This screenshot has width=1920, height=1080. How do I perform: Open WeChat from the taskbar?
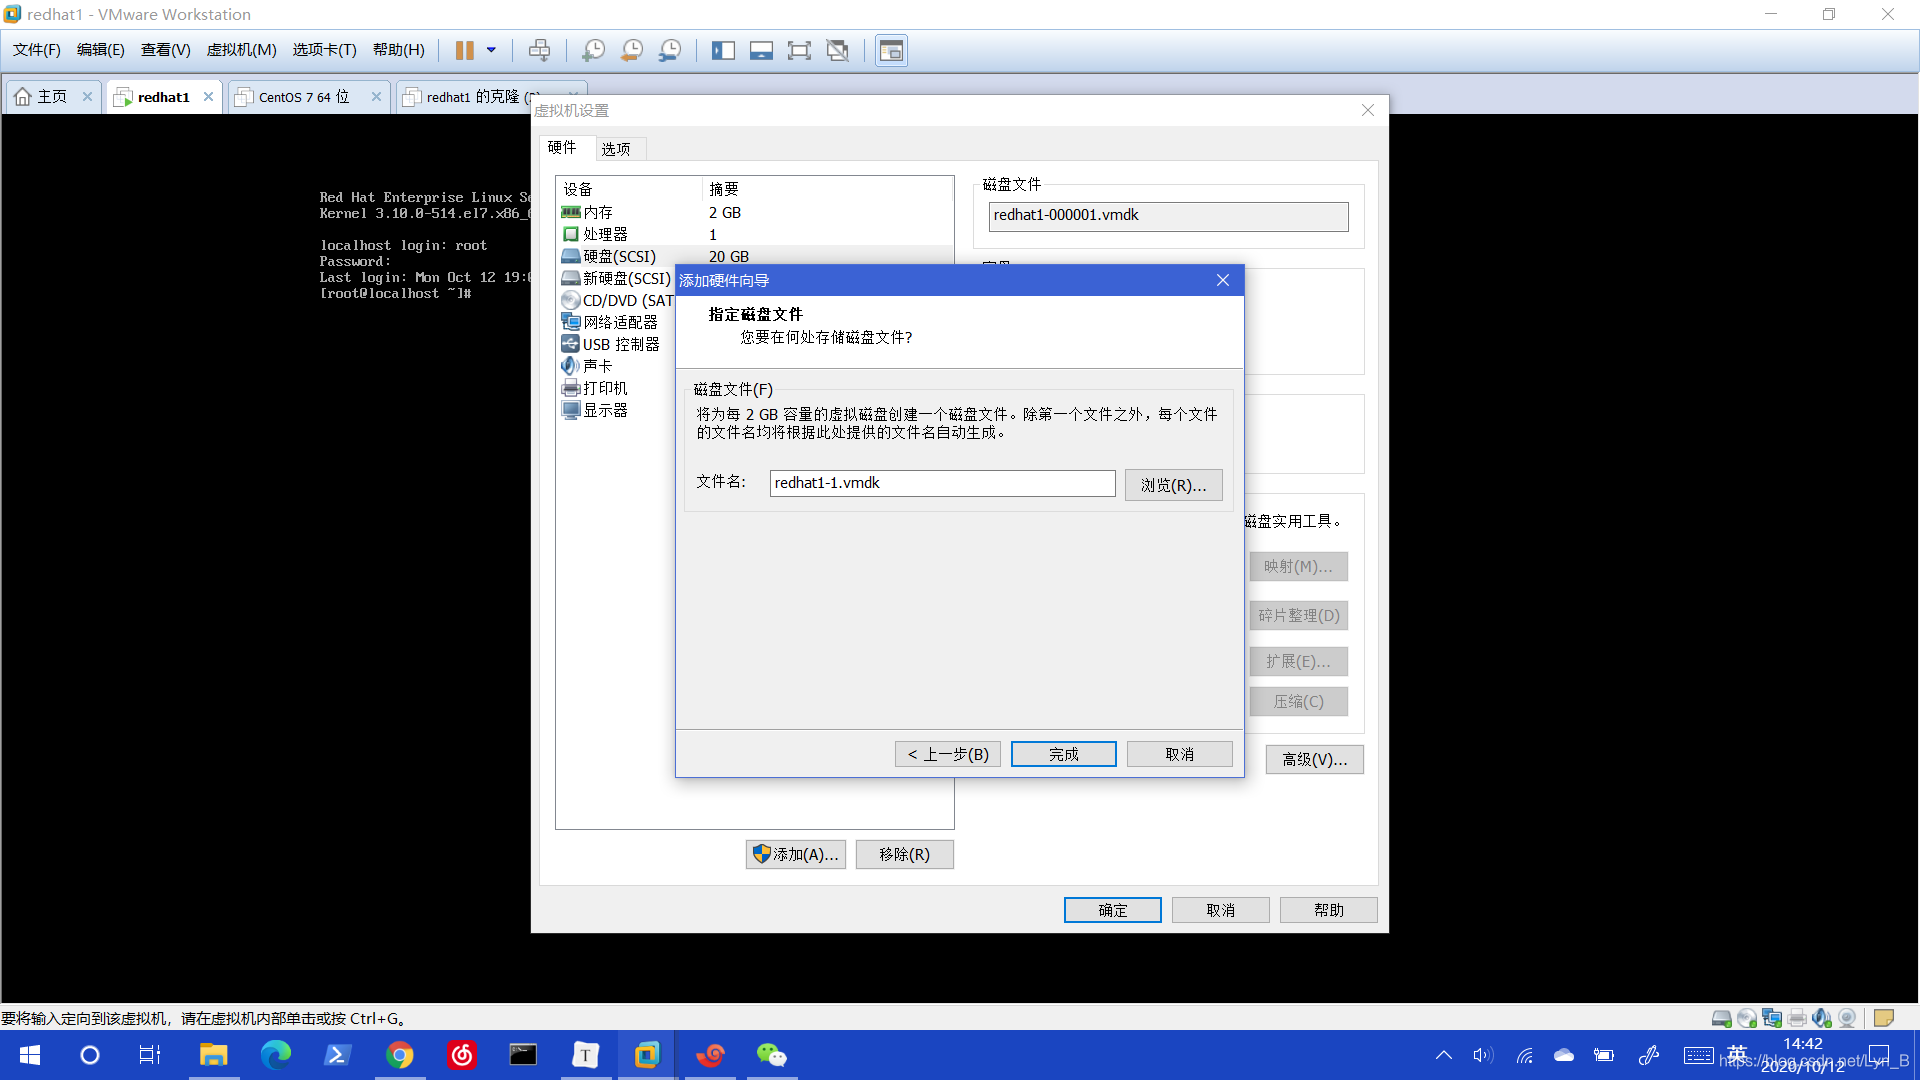pyautogui.click(x=771, y=1055)
